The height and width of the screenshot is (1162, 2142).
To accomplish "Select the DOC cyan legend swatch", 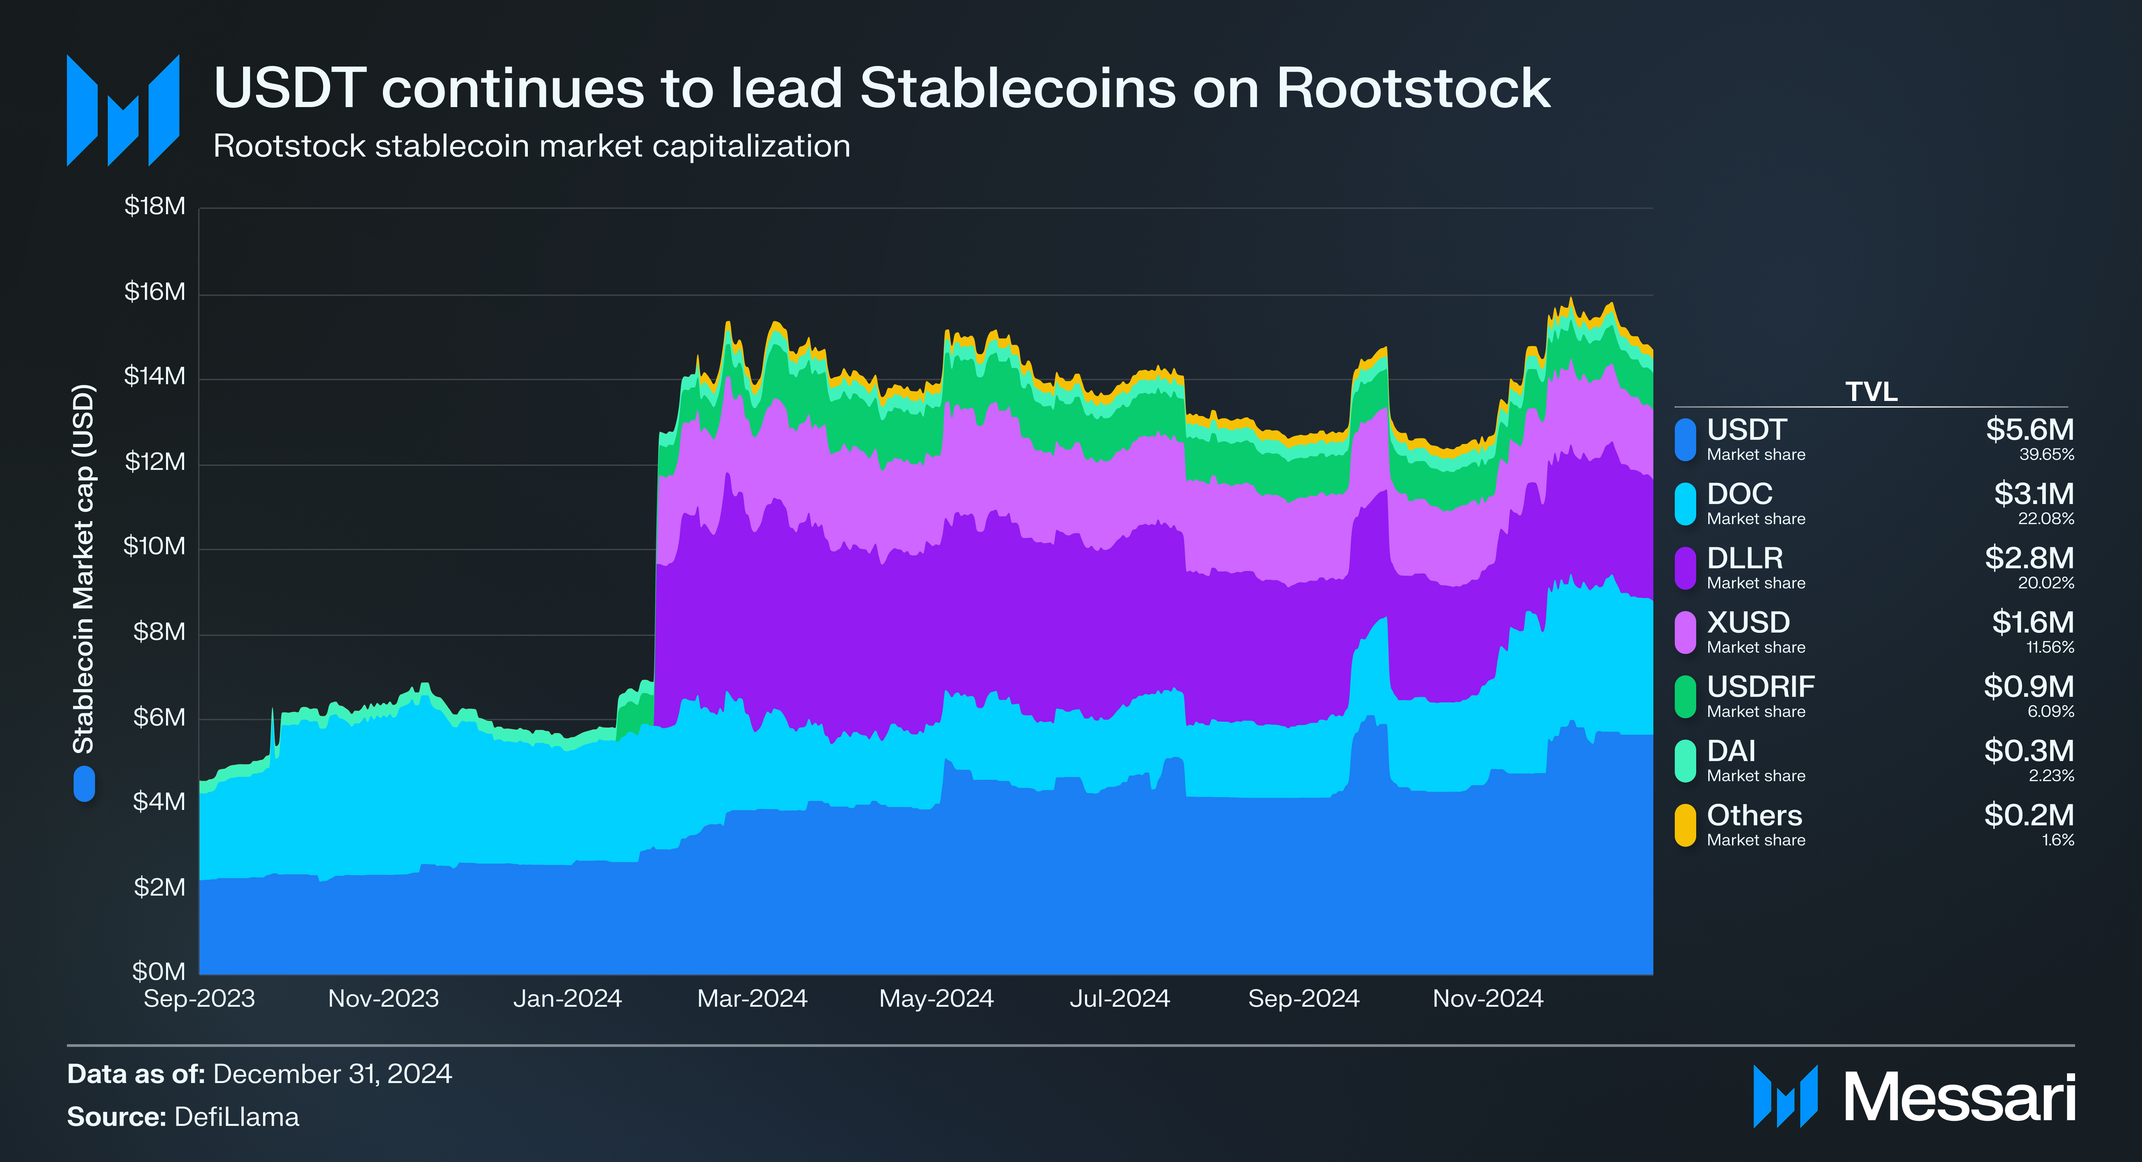I will pyautogui.click(x=1685, y=504).
